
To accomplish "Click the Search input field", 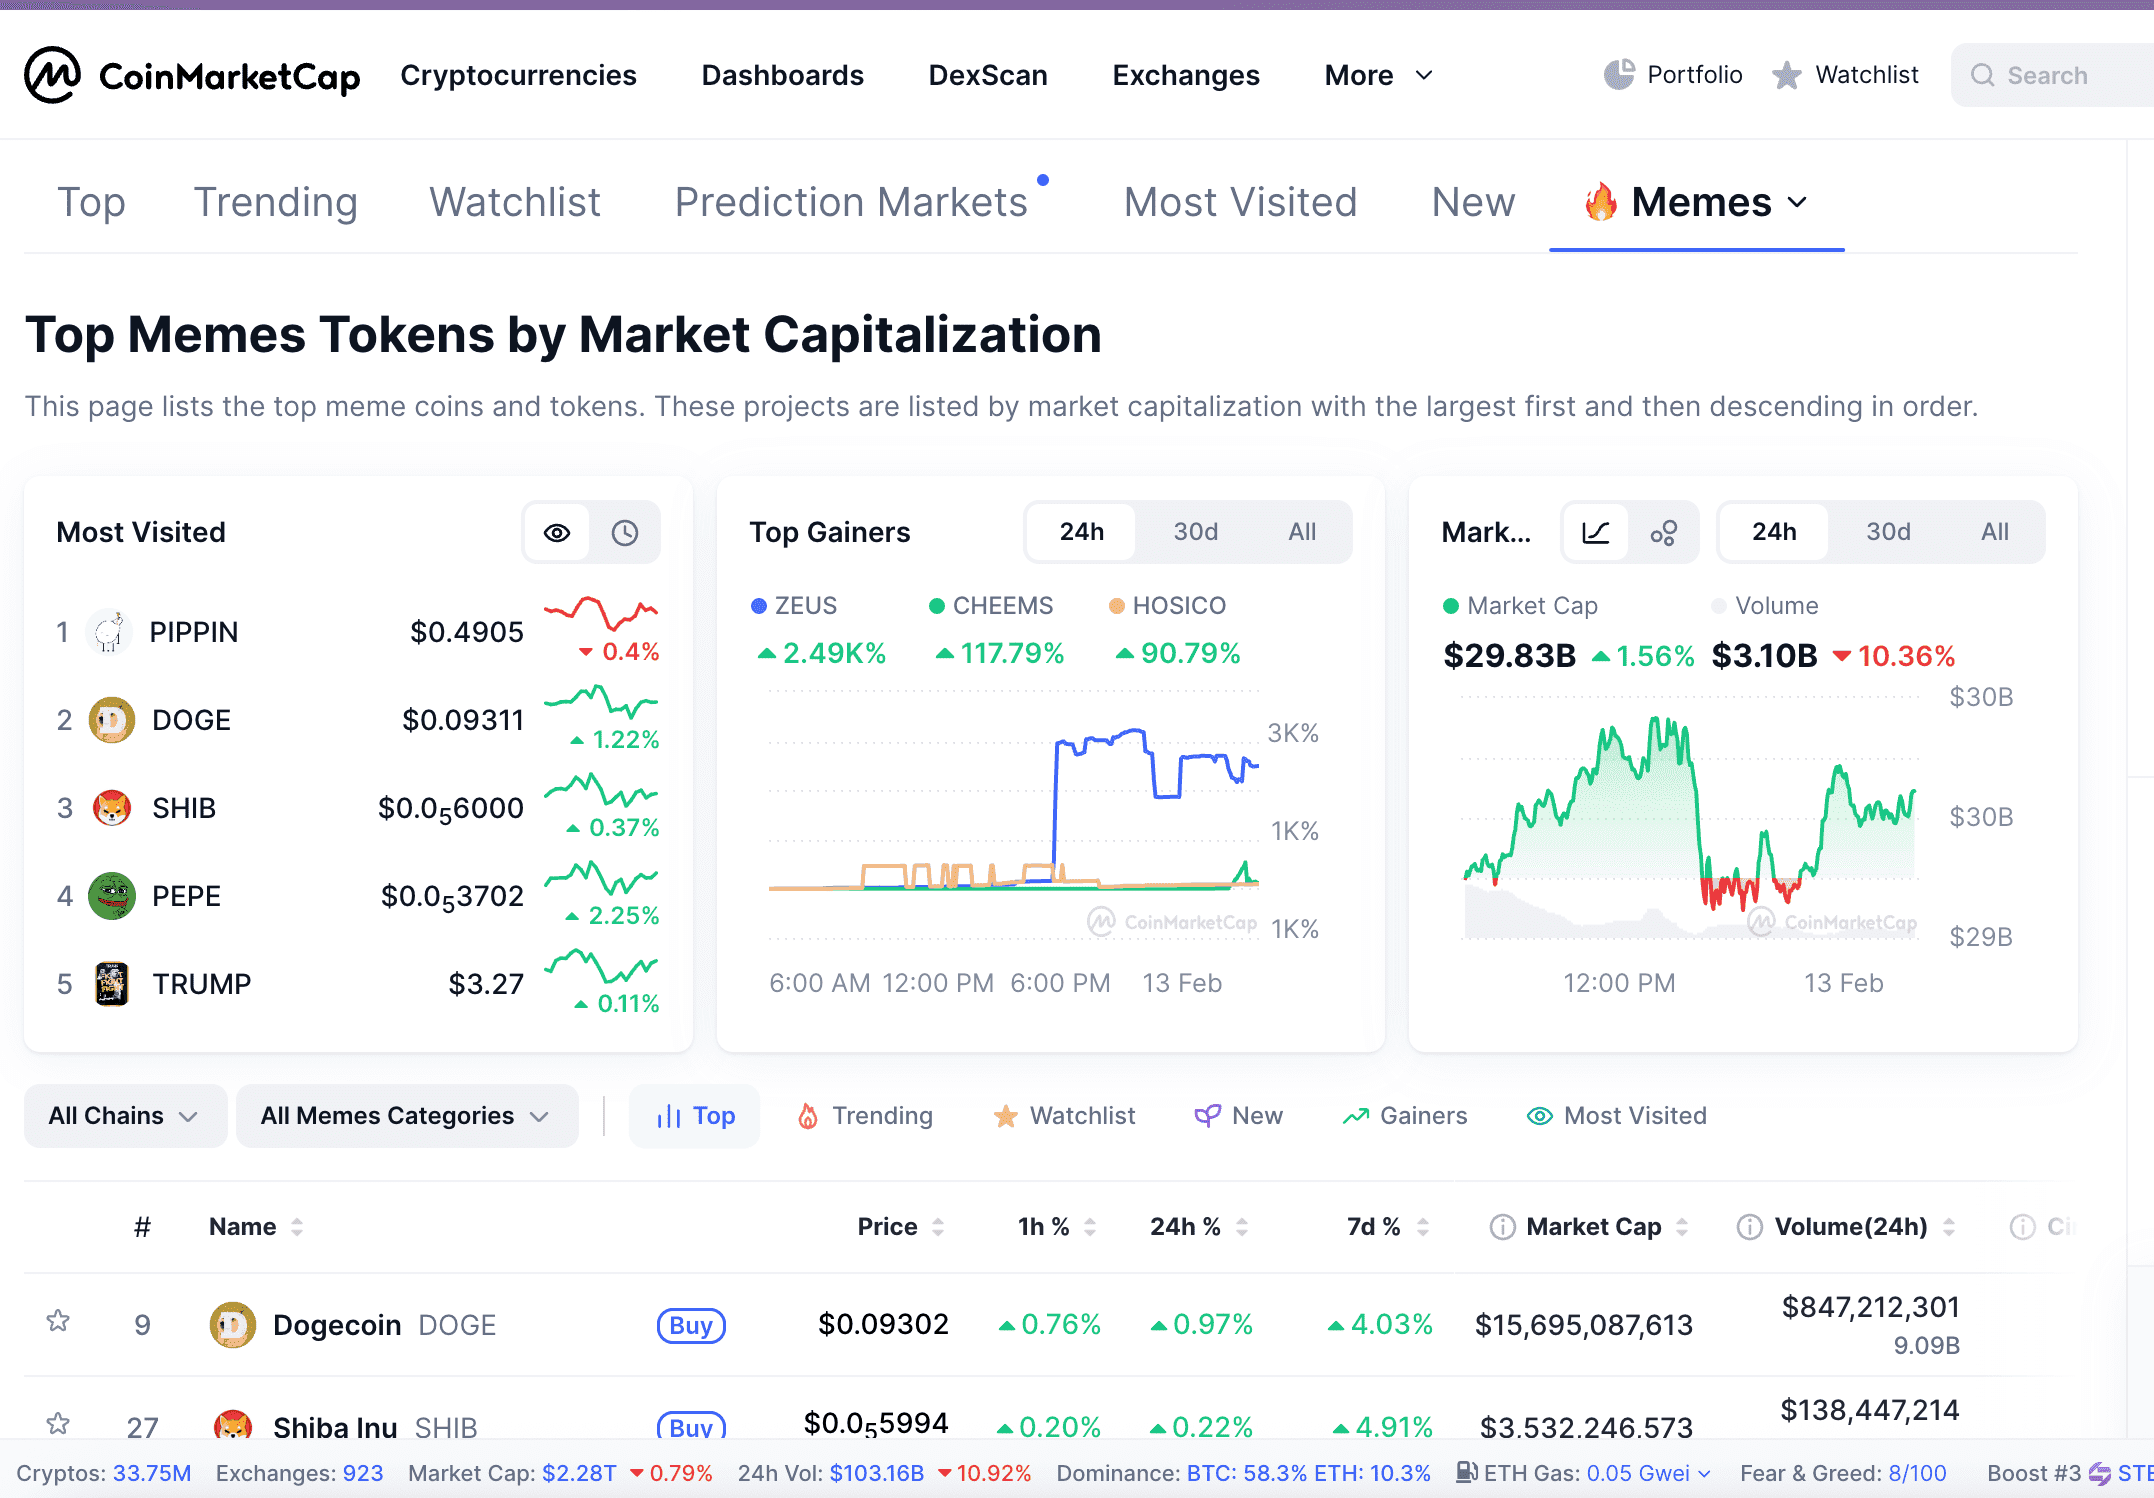I will [x=2060, y=76].
